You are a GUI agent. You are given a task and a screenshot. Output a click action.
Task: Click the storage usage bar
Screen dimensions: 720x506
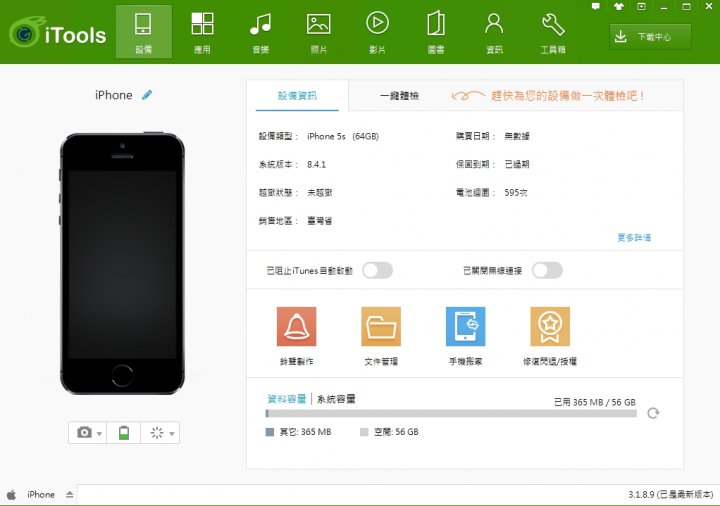tap(451, 414)
